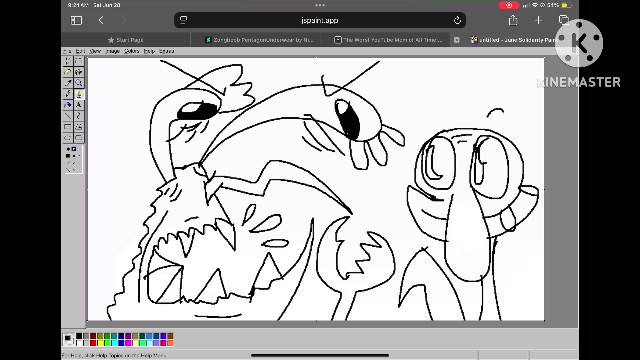Select the Fill With Color bucket tool
The image size is (640, 360).
79,72
